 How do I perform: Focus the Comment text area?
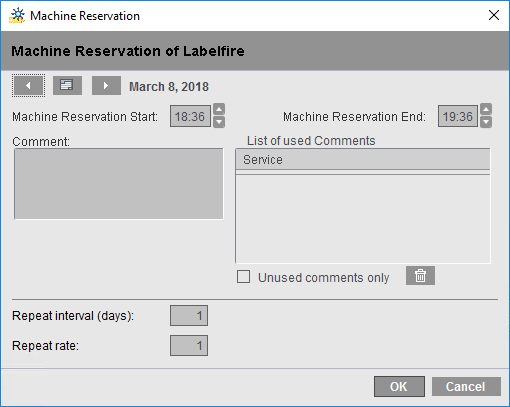[119, 184]
